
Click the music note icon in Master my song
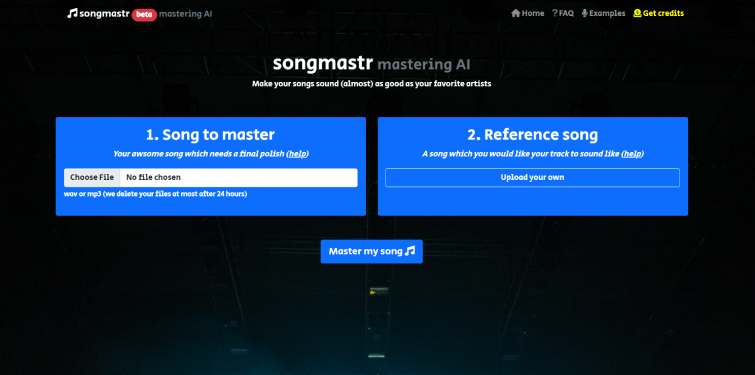410,251
